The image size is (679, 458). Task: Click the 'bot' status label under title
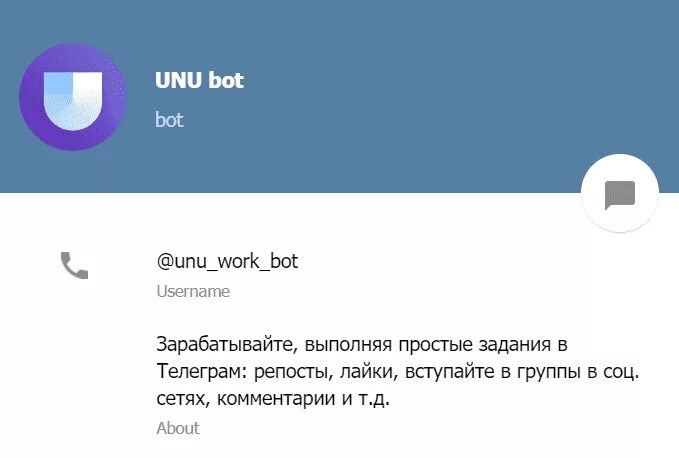169,120
